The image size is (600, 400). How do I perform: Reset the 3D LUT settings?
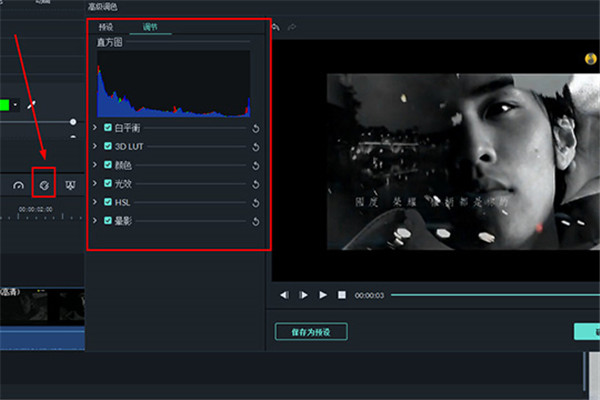coord(256,147)
